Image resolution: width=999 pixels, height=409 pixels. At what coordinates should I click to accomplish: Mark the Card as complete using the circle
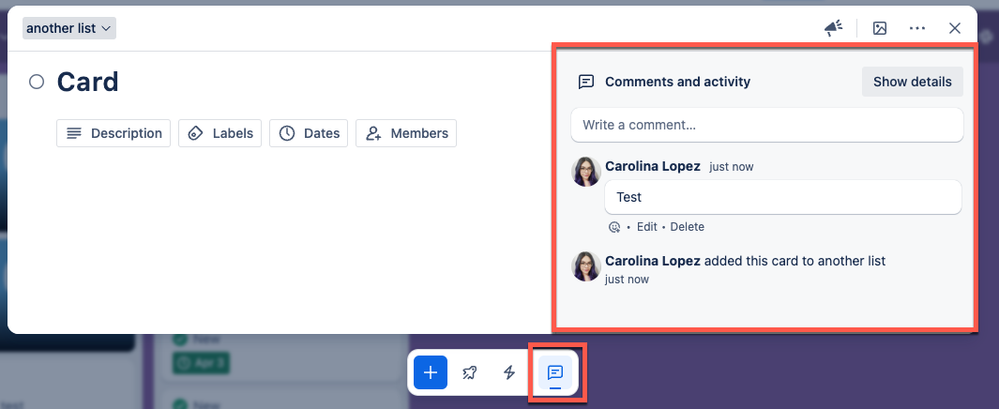[37, 82]
